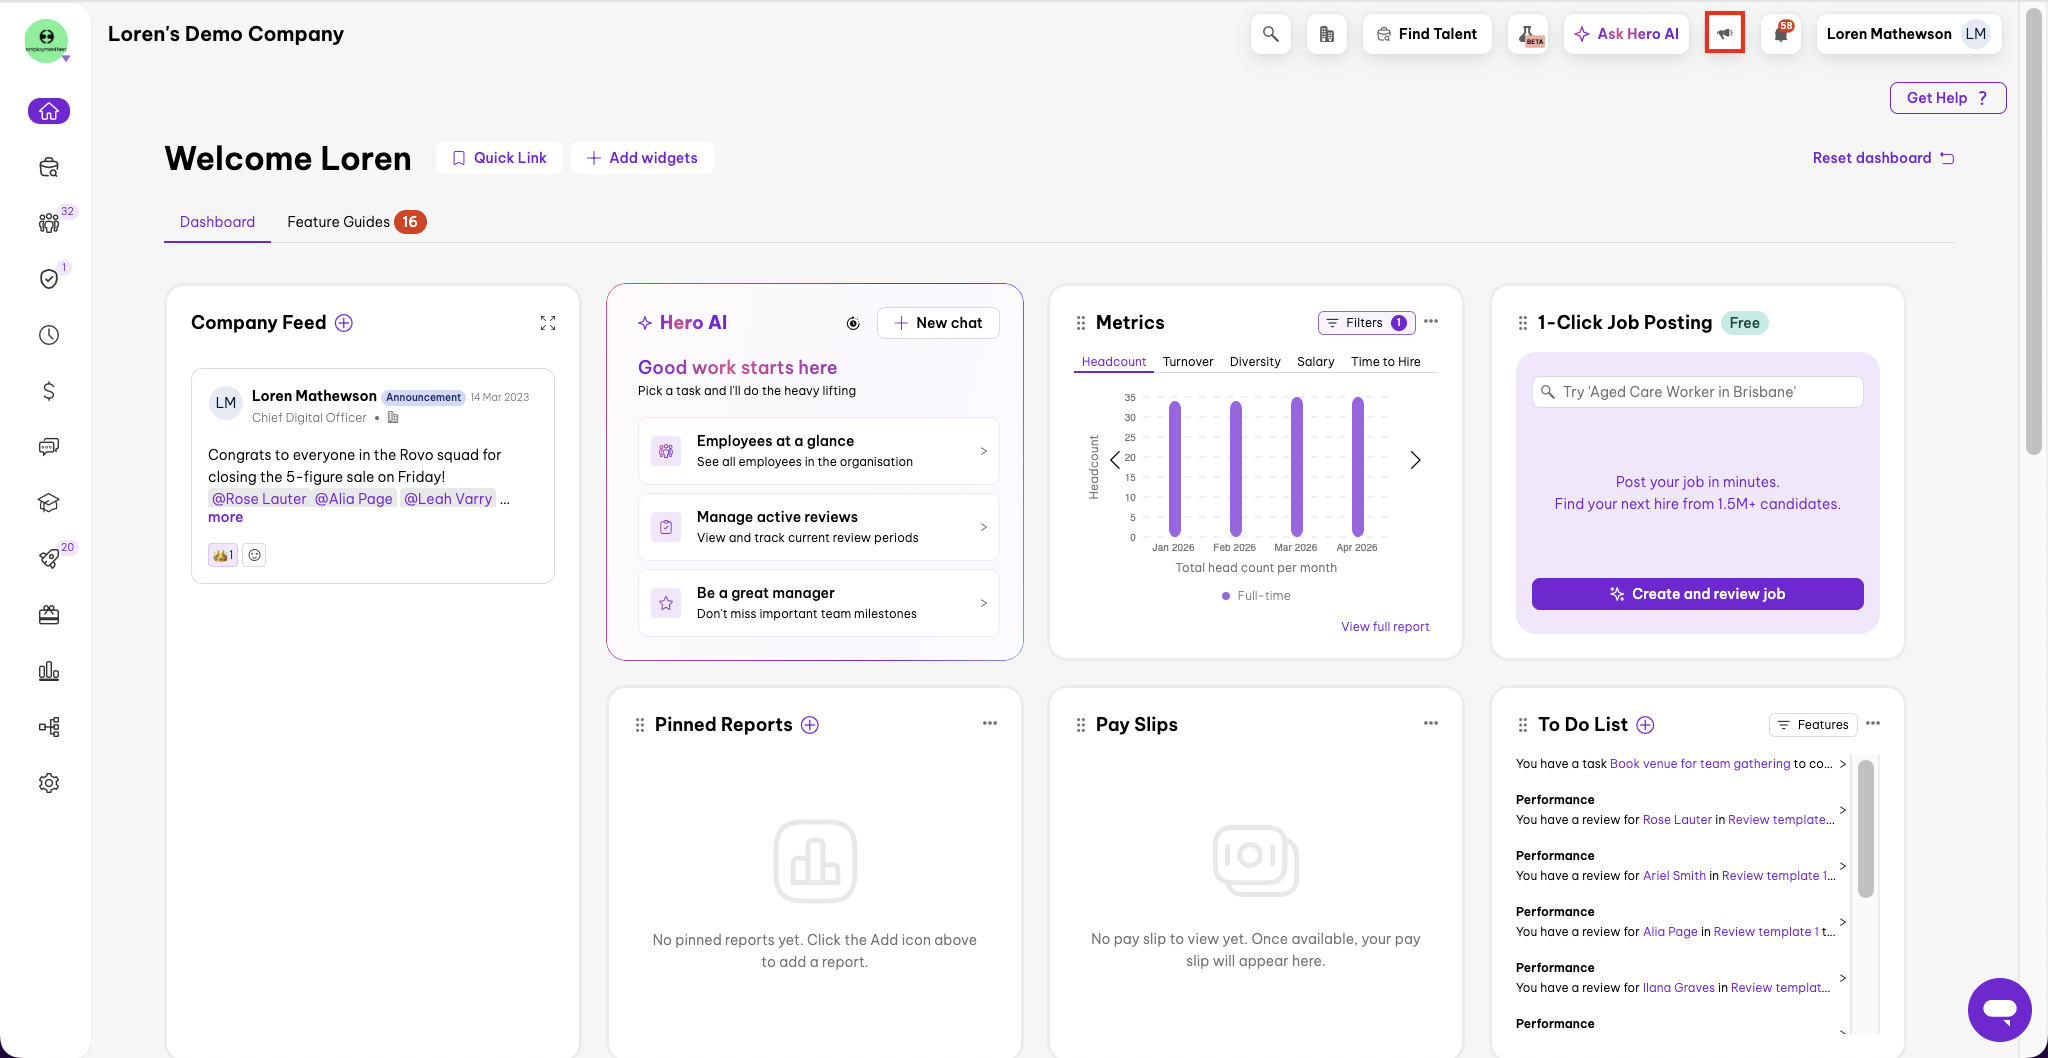
Task: Open the Filters dropdown in Metrics
Action: tap(1366, 323)
